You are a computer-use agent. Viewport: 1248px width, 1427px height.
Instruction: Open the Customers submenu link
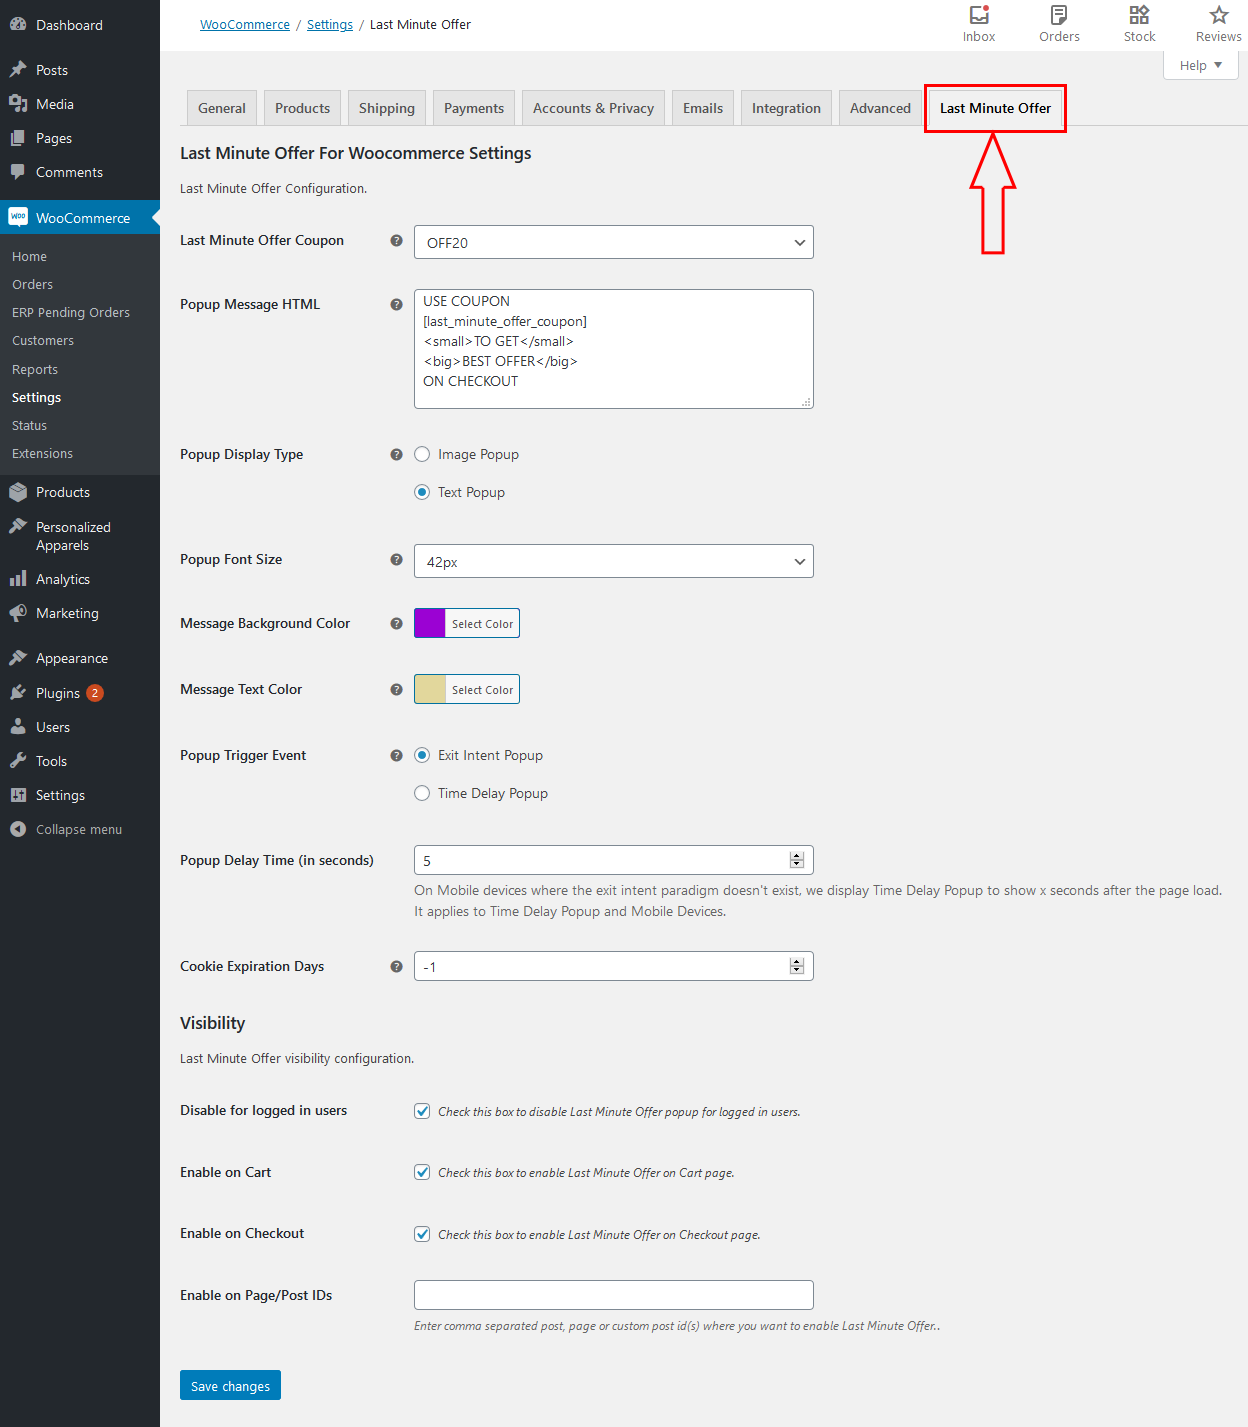coord(43,341)
